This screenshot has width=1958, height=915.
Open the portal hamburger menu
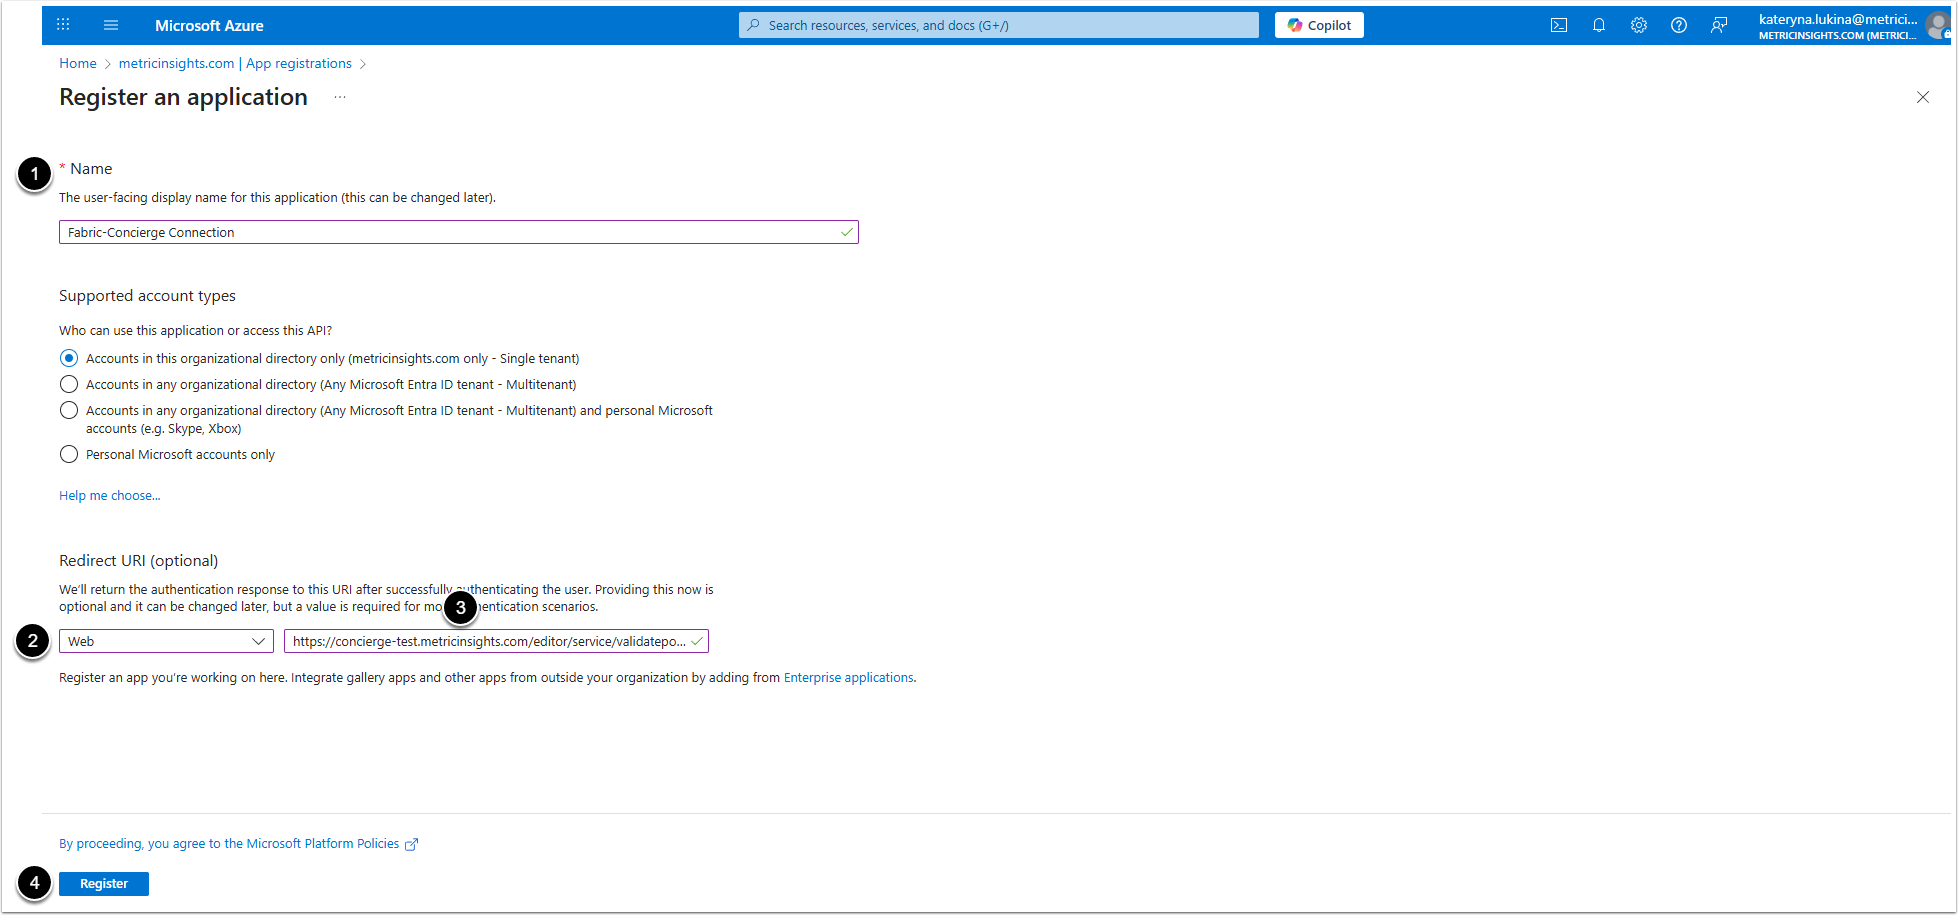pyautogui.click(x=111, y=25)
